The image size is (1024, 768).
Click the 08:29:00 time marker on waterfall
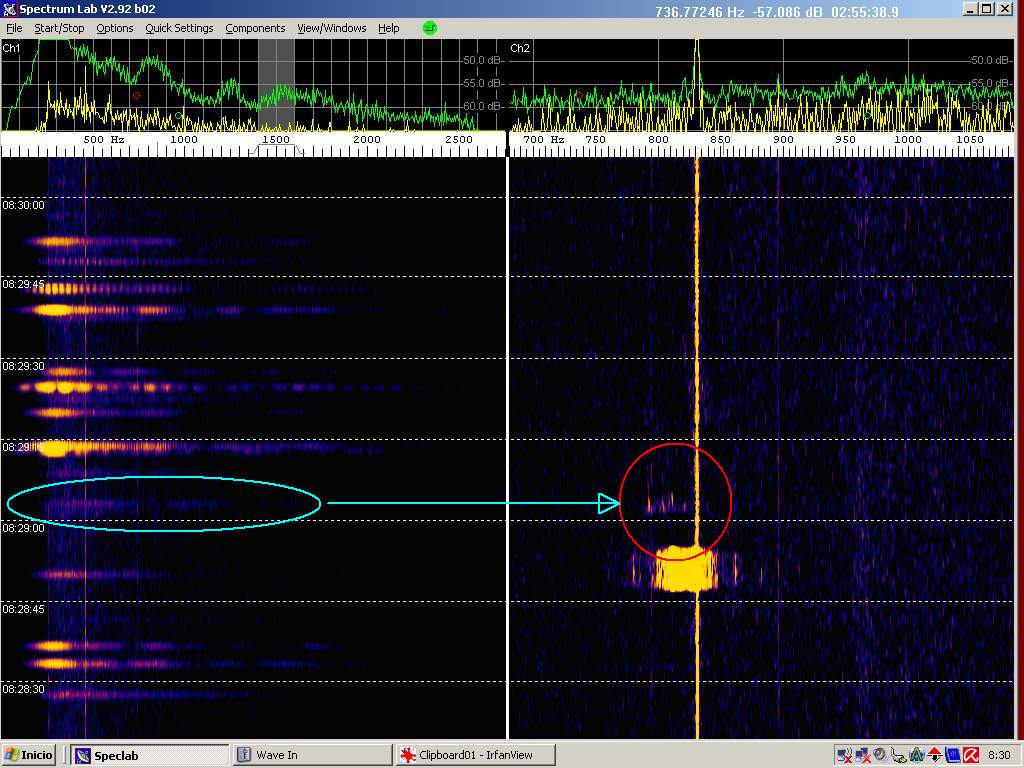[x=23, y=528]
